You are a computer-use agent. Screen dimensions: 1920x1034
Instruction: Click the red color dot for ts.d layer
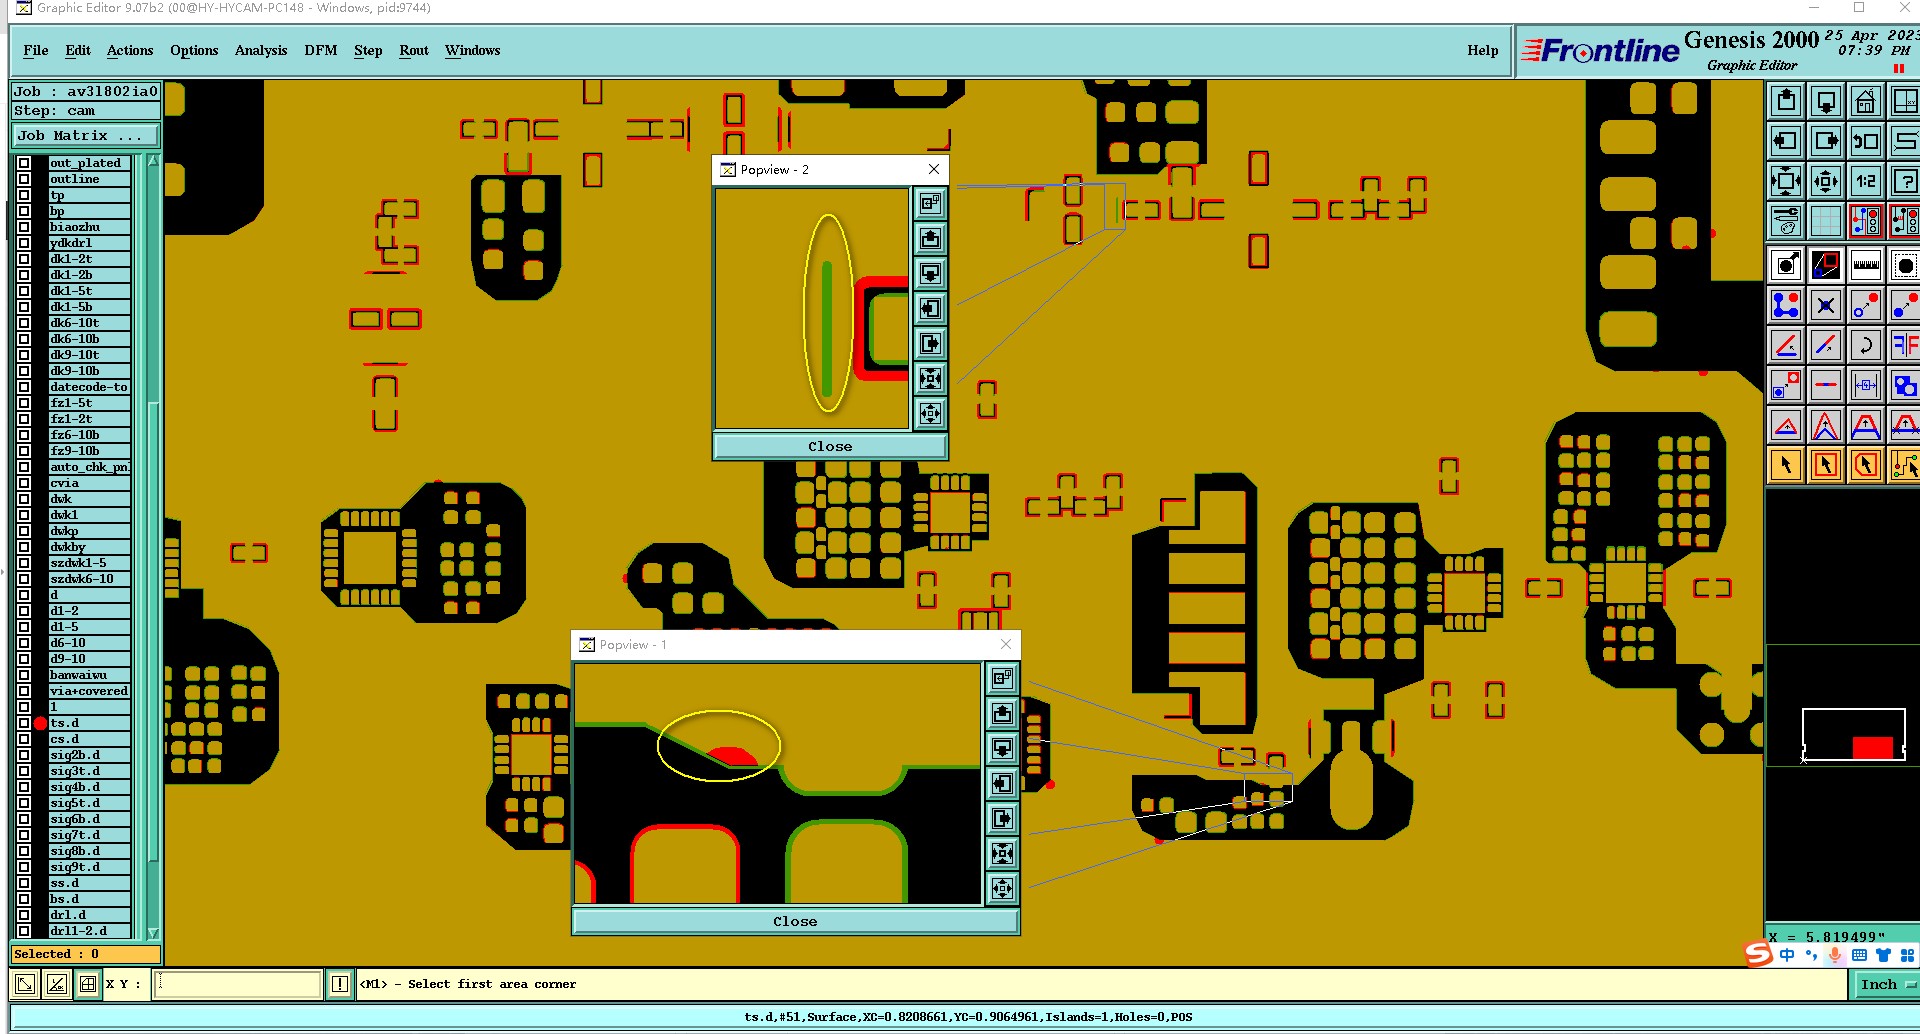point(40,723)
